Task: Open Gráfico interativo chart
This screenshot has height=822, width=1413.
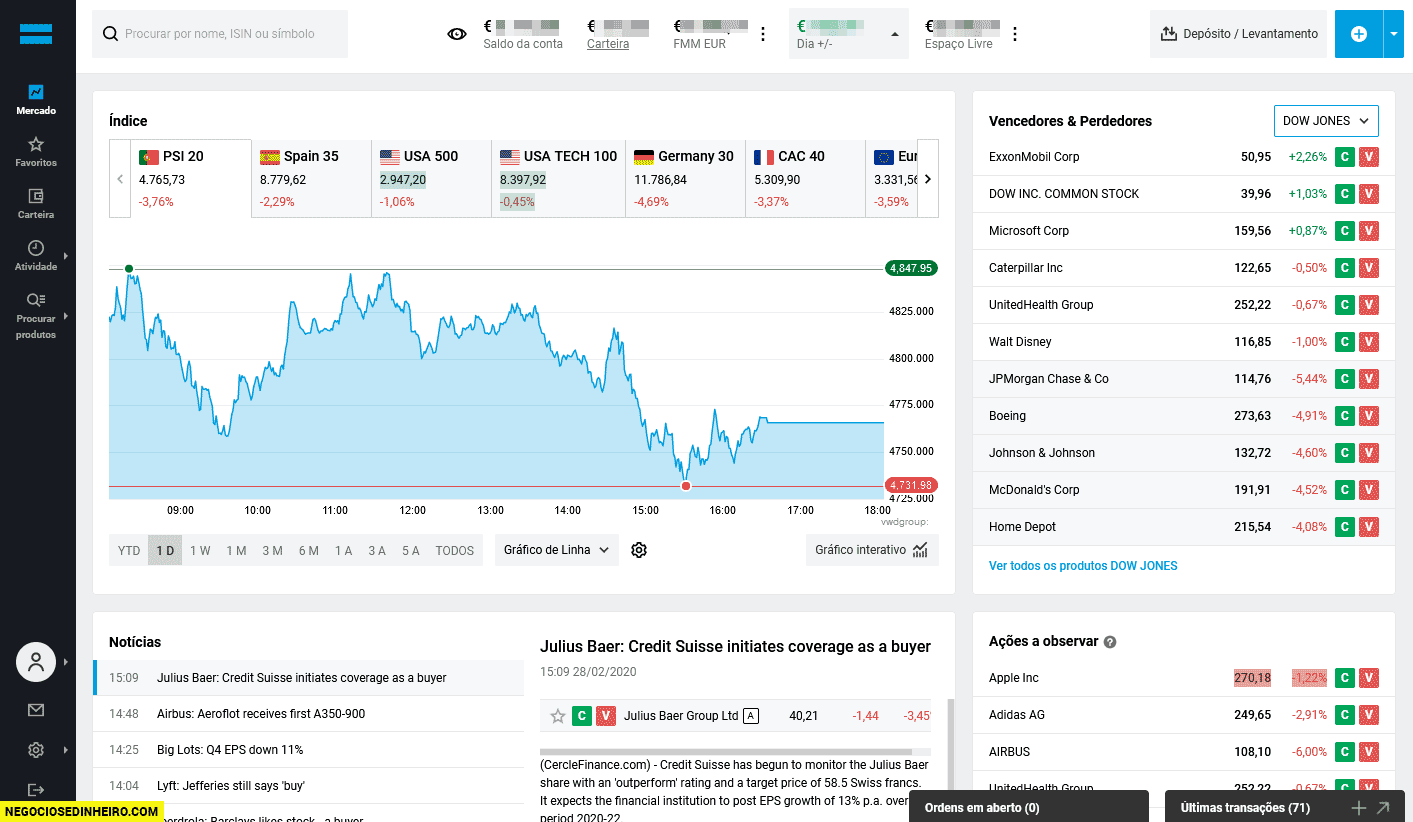Action: (872, 550)
